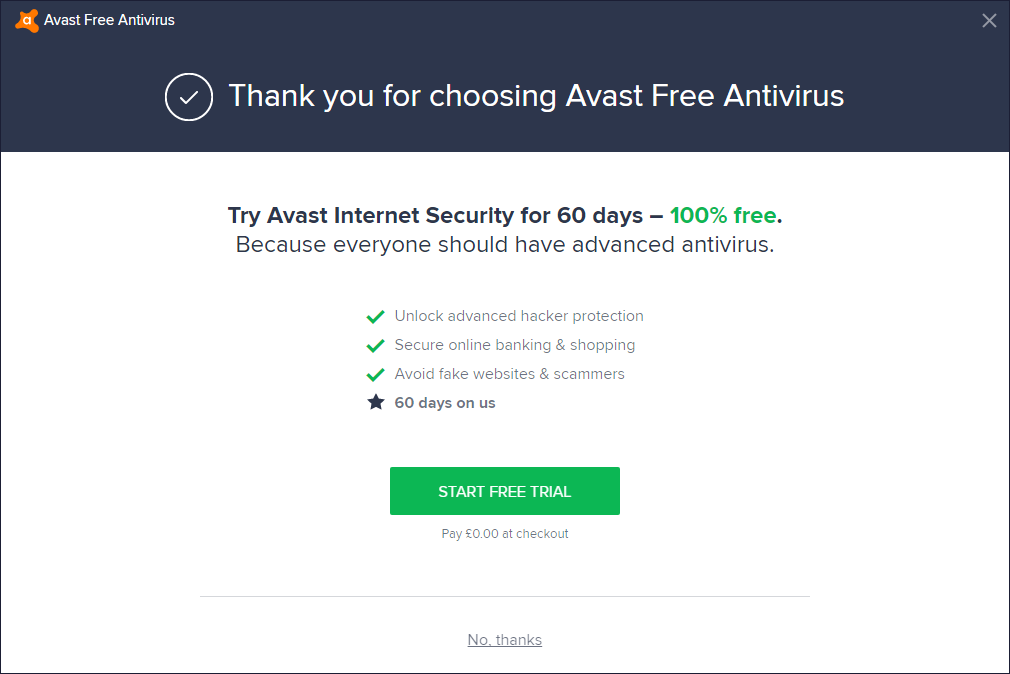Image resolution: width=1010 pixels, height=674 pixels.
Task: Click the green check beside fake websites
Action: tap(375, 375)
